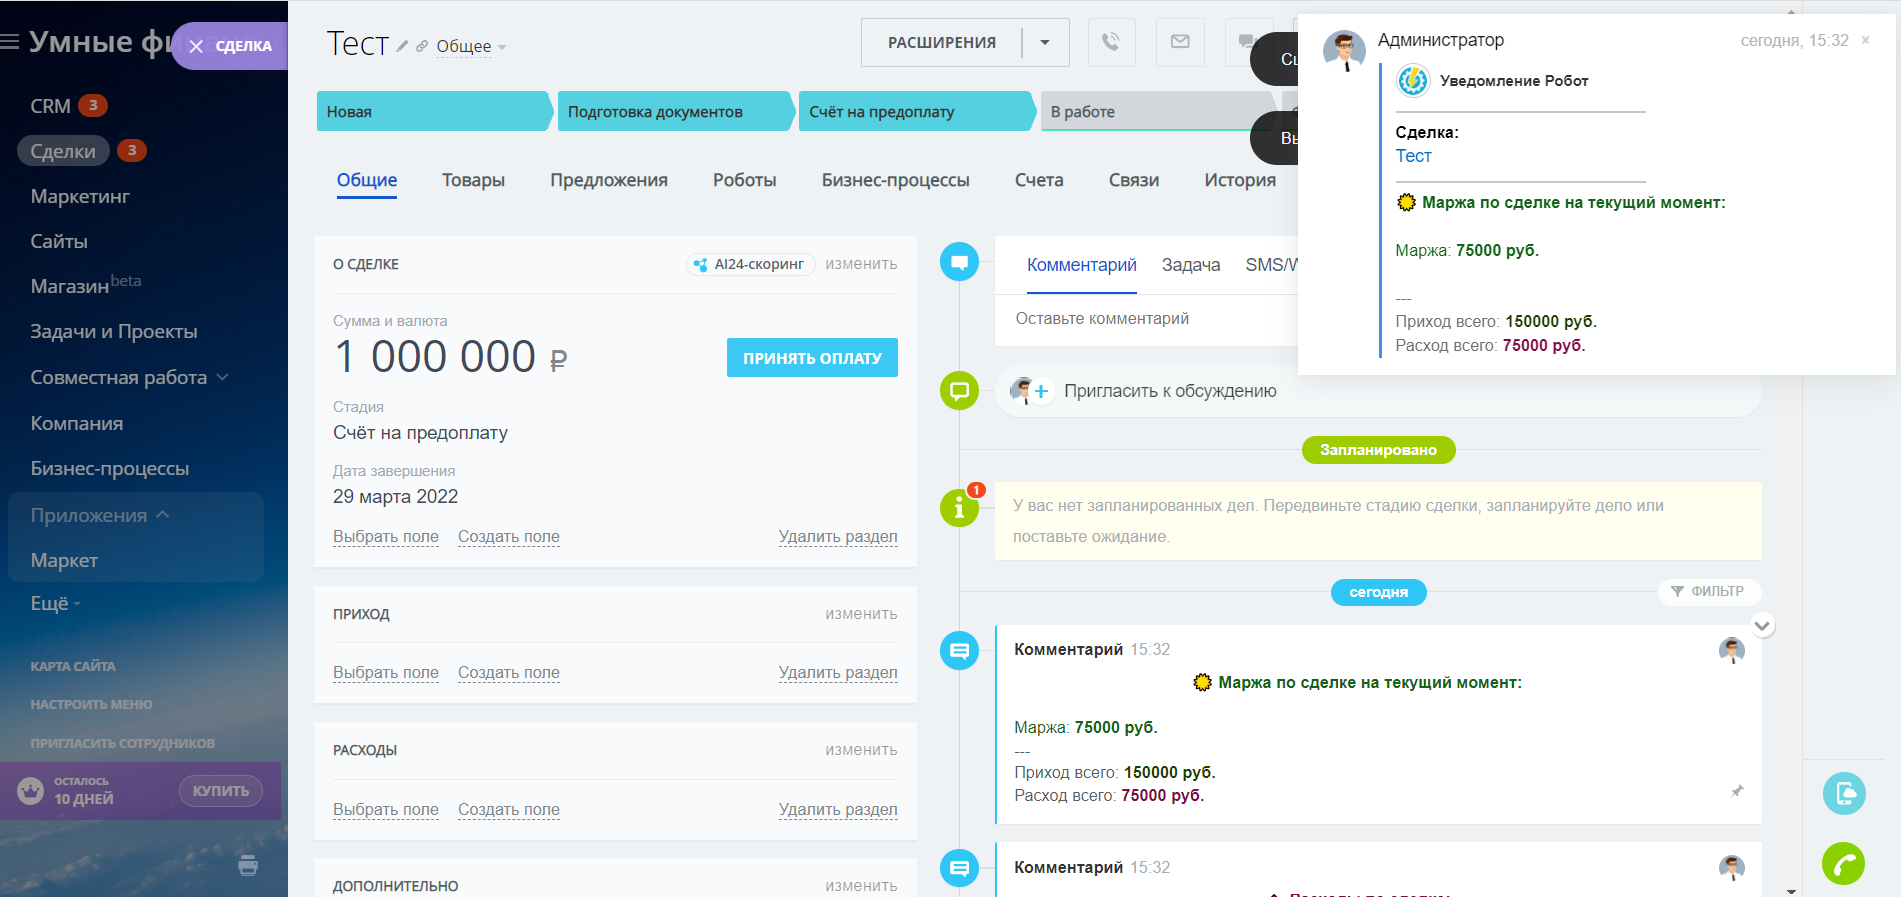Open Маркетинг in the left sidebar
This screenshot has width=1901, height=897.
pyautogui.click(x=80, y=196)
